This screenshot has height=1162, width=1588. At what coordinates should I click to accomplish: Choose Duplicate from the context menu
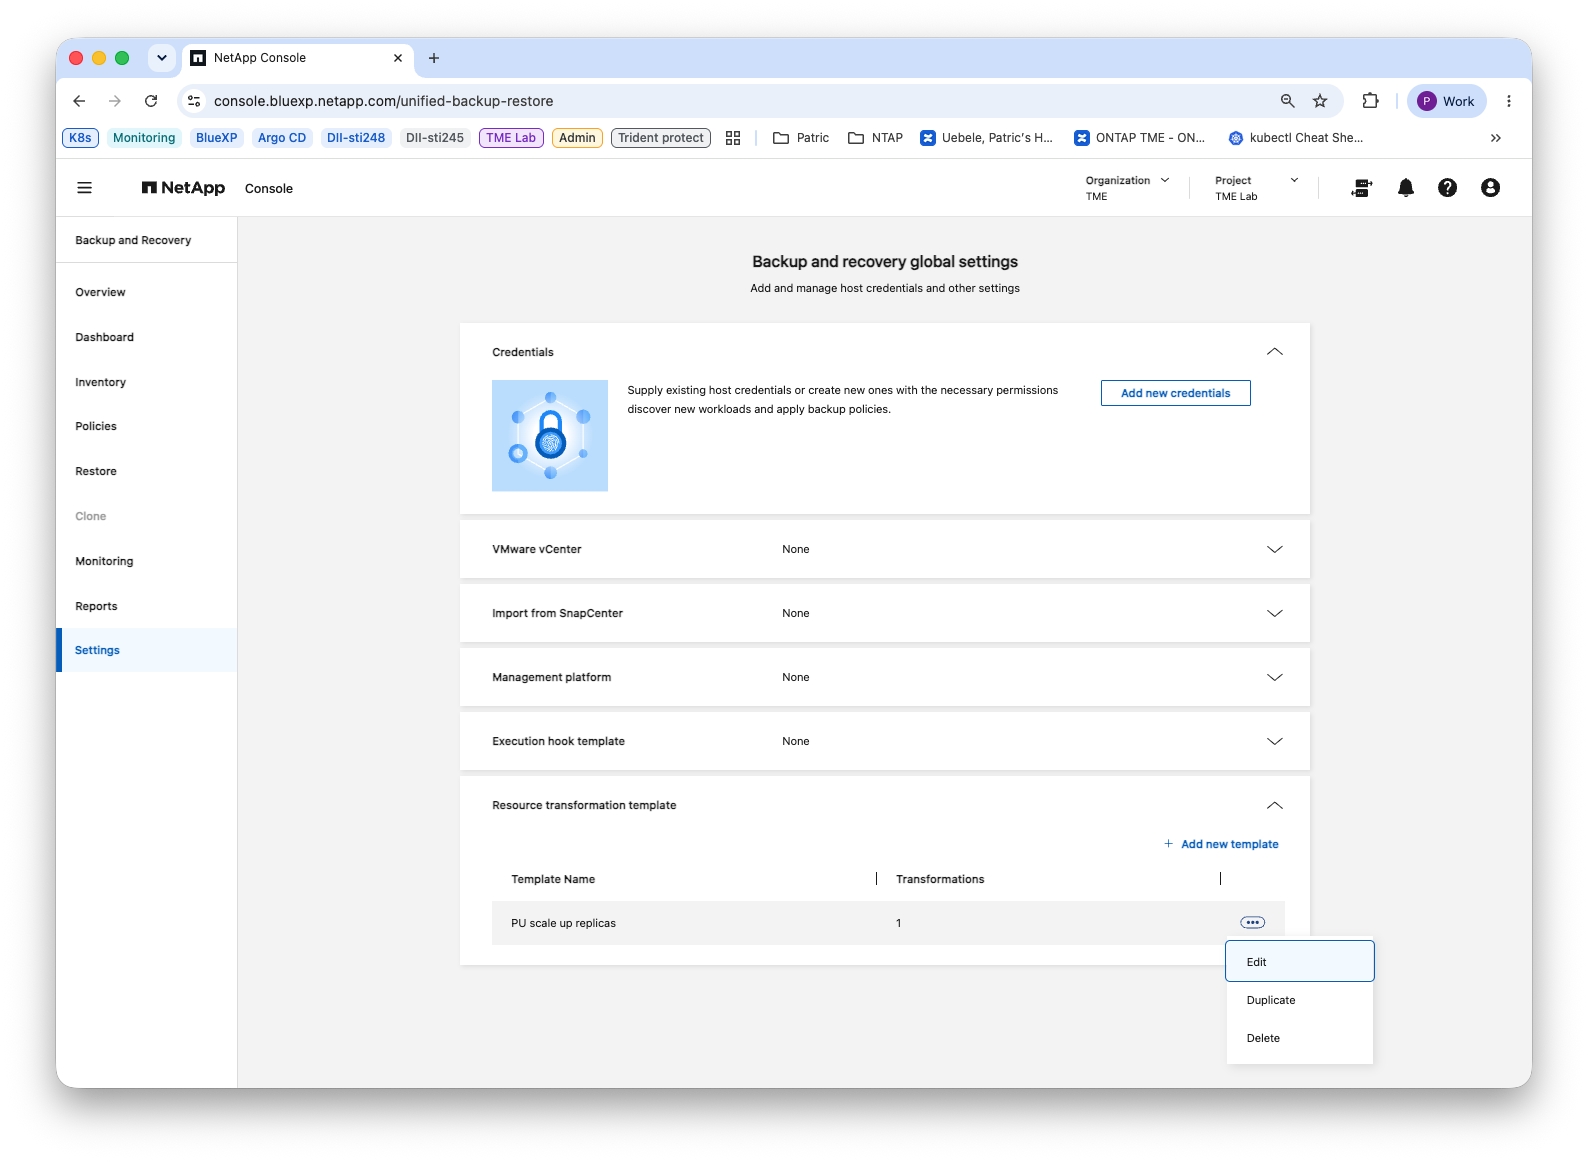pos(1300,1000)
